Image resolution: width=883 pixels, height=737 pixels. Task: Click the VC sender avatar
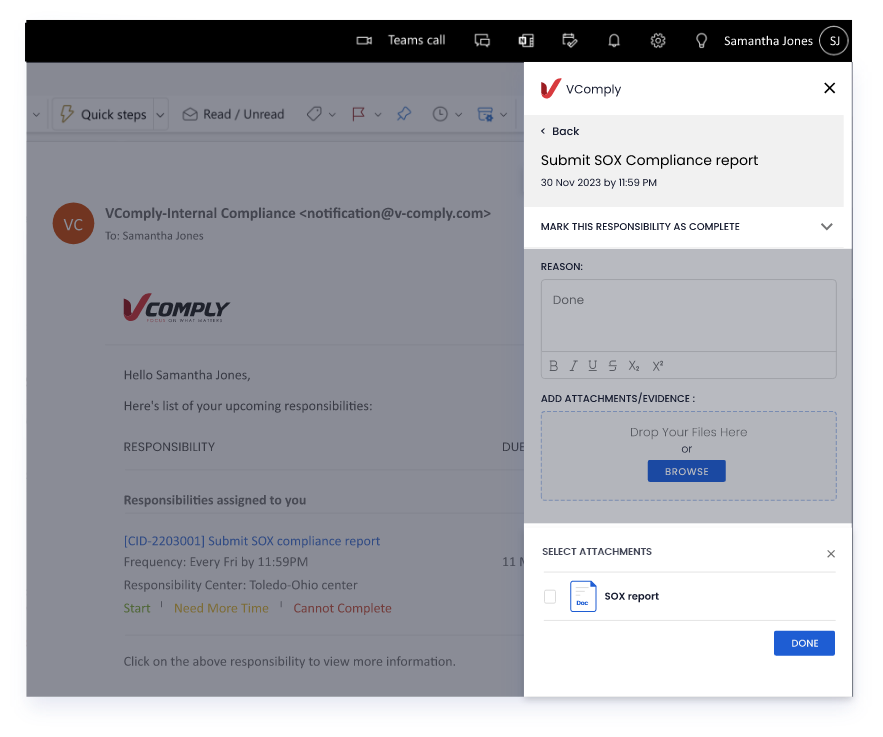pyautogui.click(x=73, y=224)
